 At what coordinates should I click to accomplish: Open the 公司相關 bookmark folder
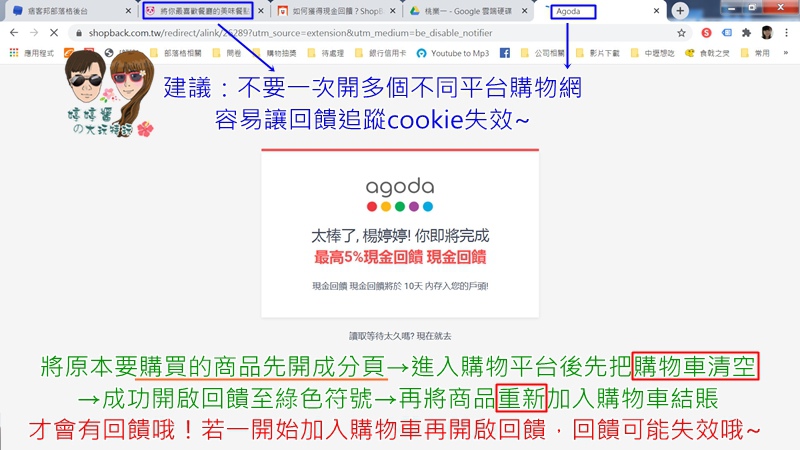pos(543,53)
